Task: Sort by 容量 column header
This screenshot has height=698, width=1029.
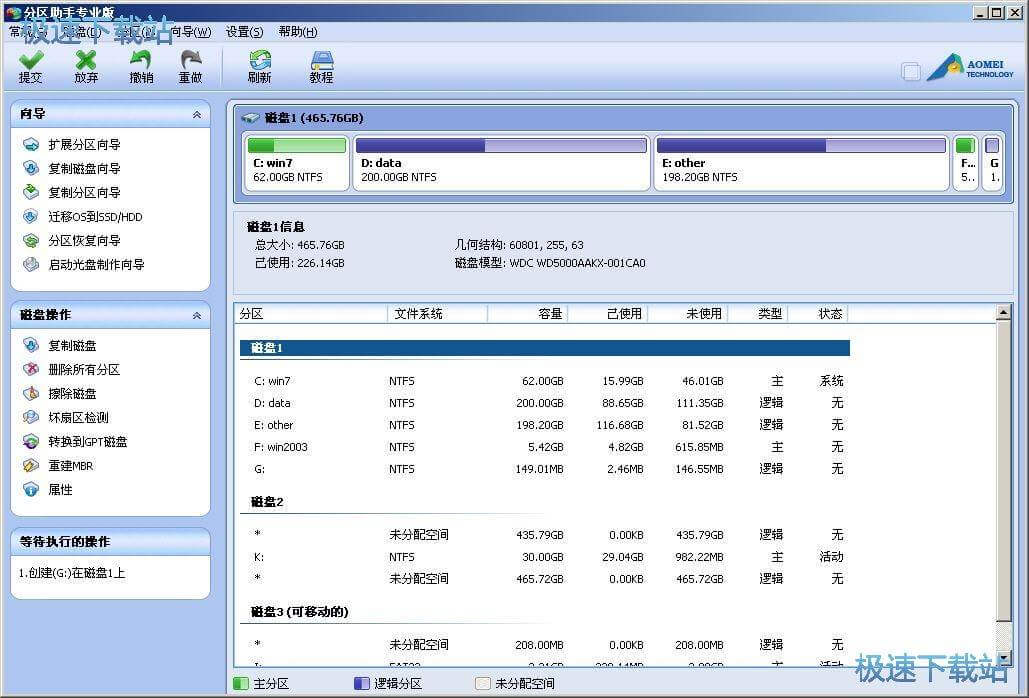Action: pos(528,314)
